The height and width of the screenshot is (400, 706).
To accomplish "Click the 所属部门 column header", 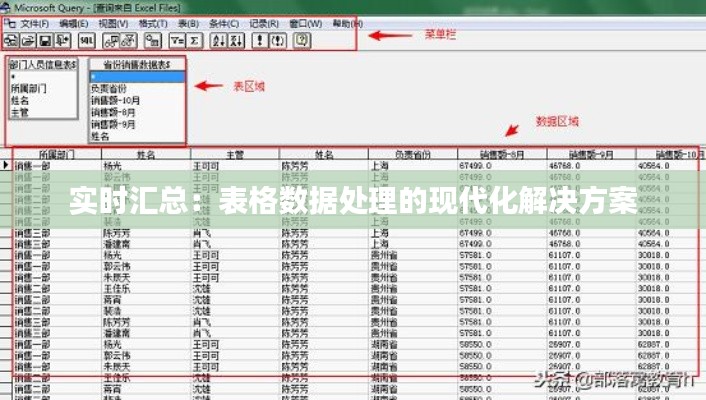I will tap(57, 155).
